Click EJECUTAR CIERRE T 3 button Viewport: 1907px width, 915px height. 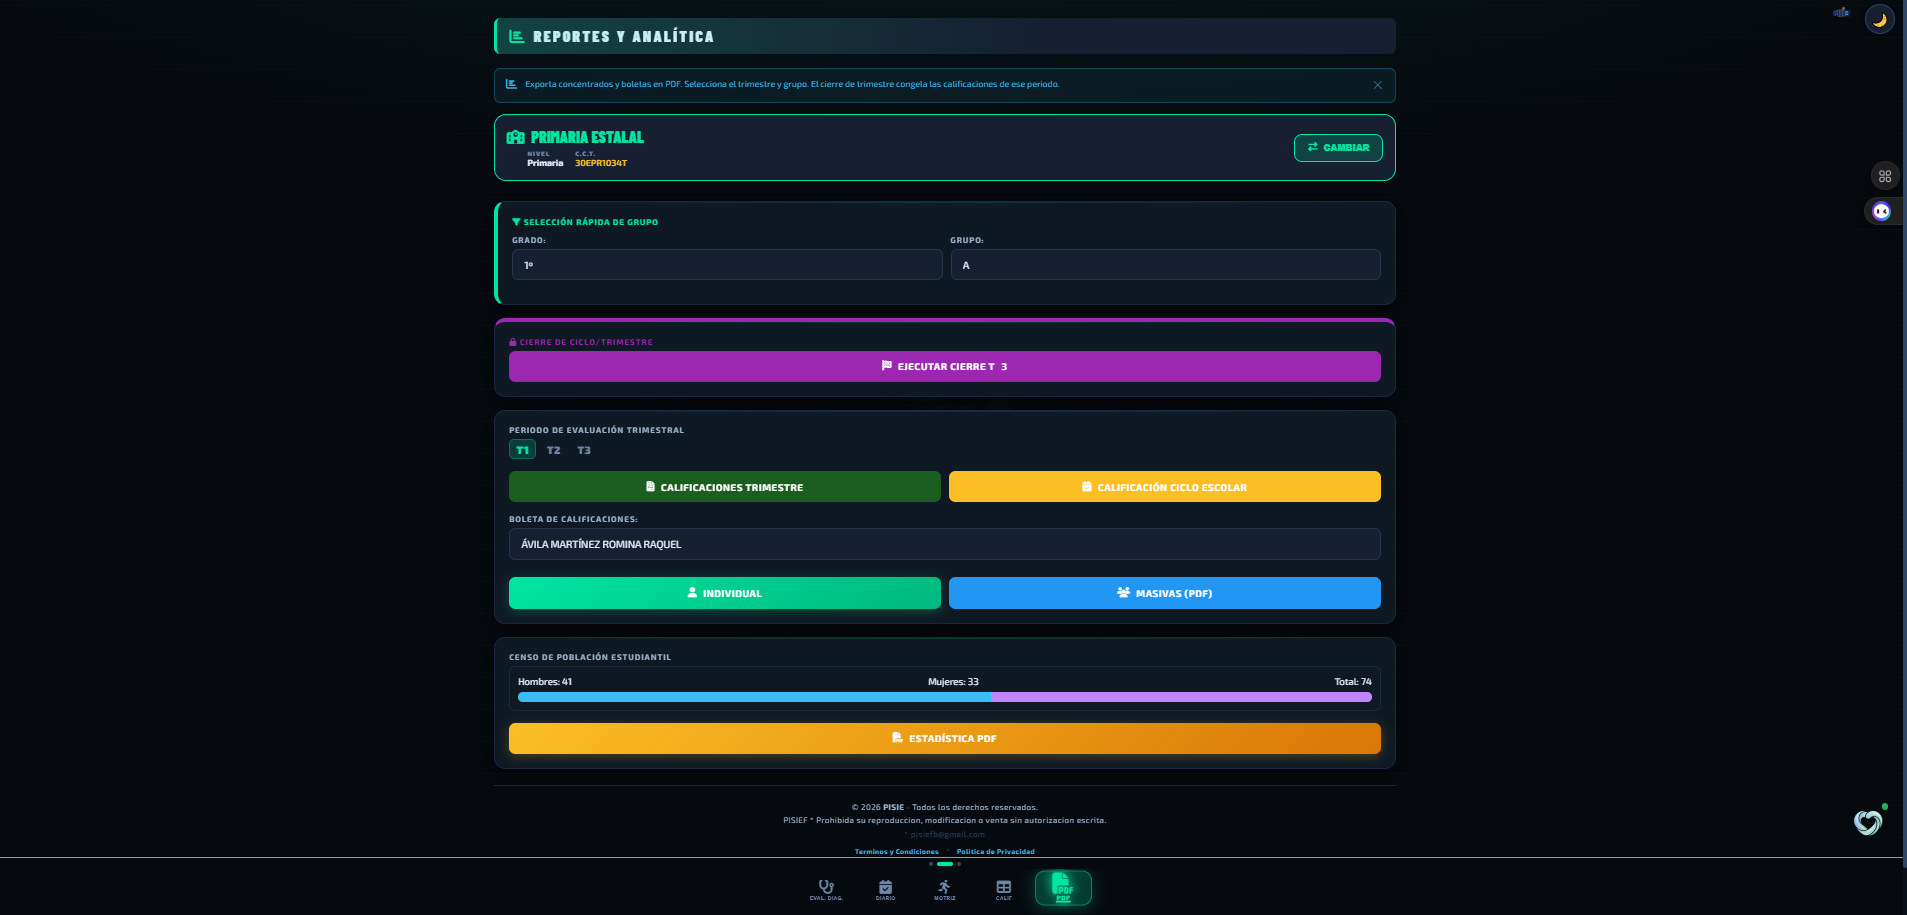coord(945,366)
